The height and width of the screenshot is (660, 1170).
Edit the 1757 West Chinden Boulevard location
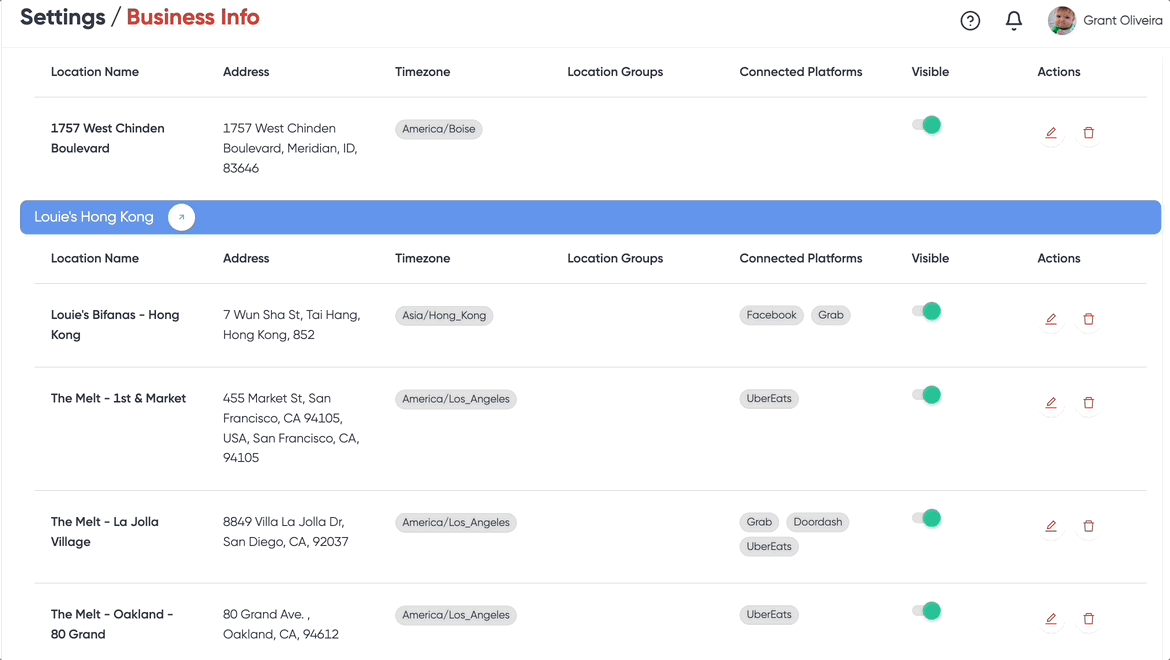(1051, 133)
